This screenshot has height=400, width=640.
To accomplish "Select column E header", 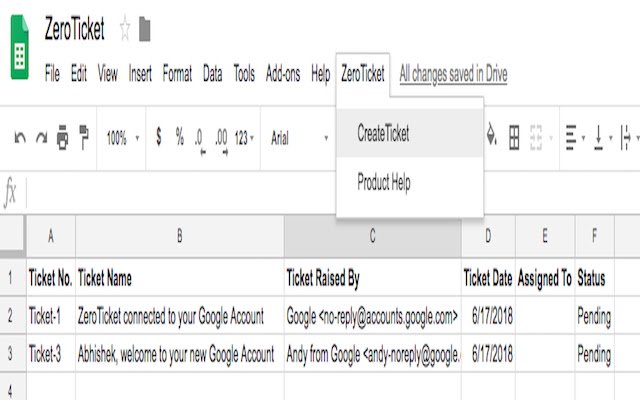I will (545, 236).
